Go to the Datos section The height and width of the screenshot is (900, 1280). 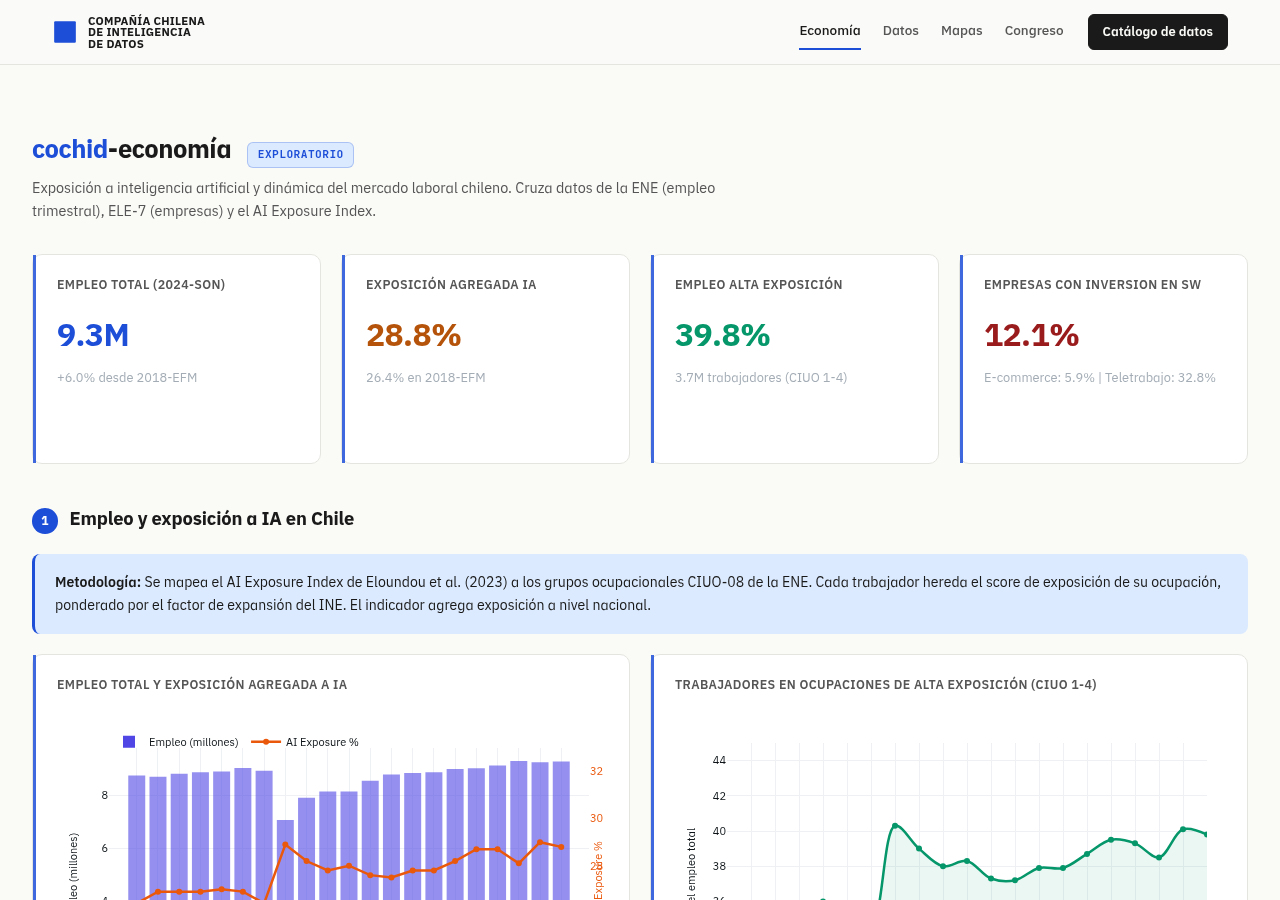click(x=901, y=31)
